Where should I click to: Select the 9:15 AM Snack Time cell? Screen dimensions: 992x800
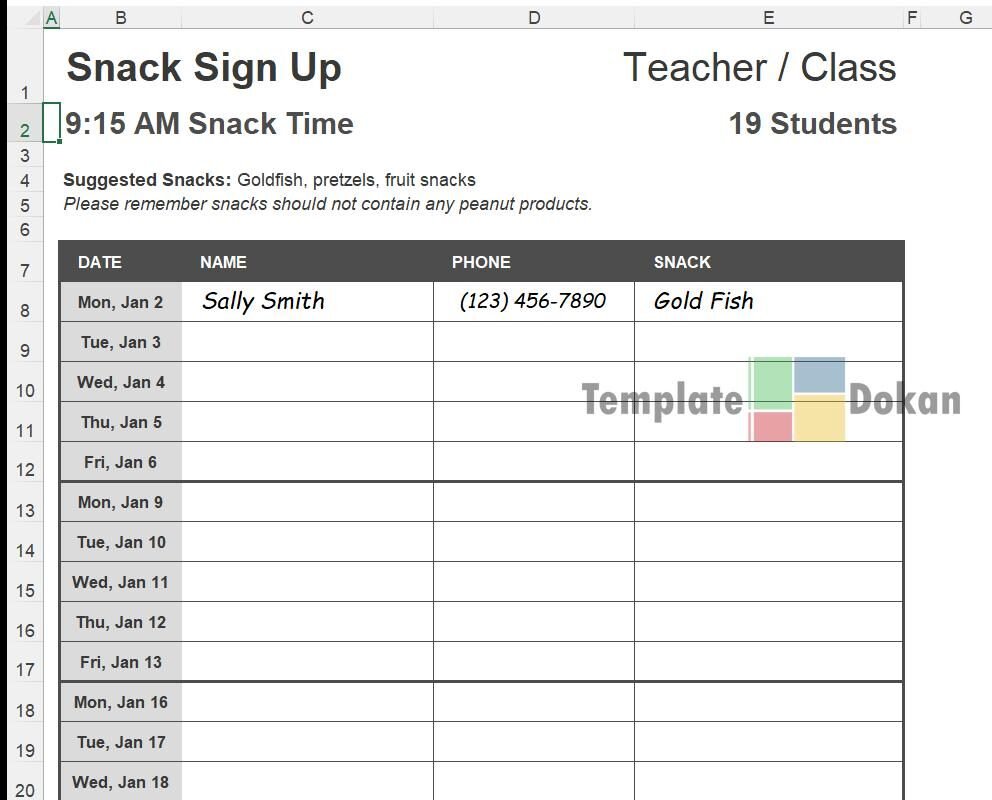tap(209, 124)
